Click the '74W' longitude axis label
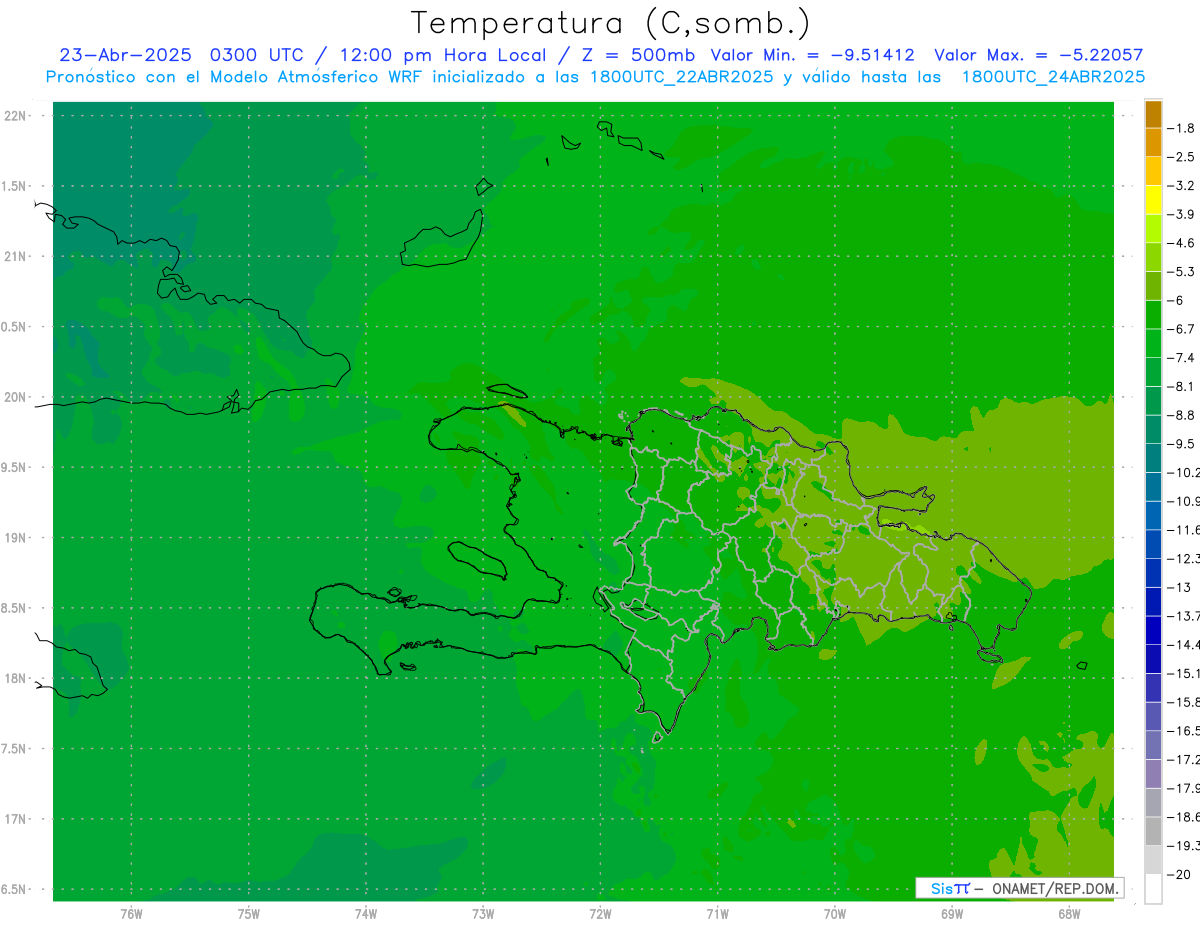The image size is (1200, 927). tap(366, 913)
